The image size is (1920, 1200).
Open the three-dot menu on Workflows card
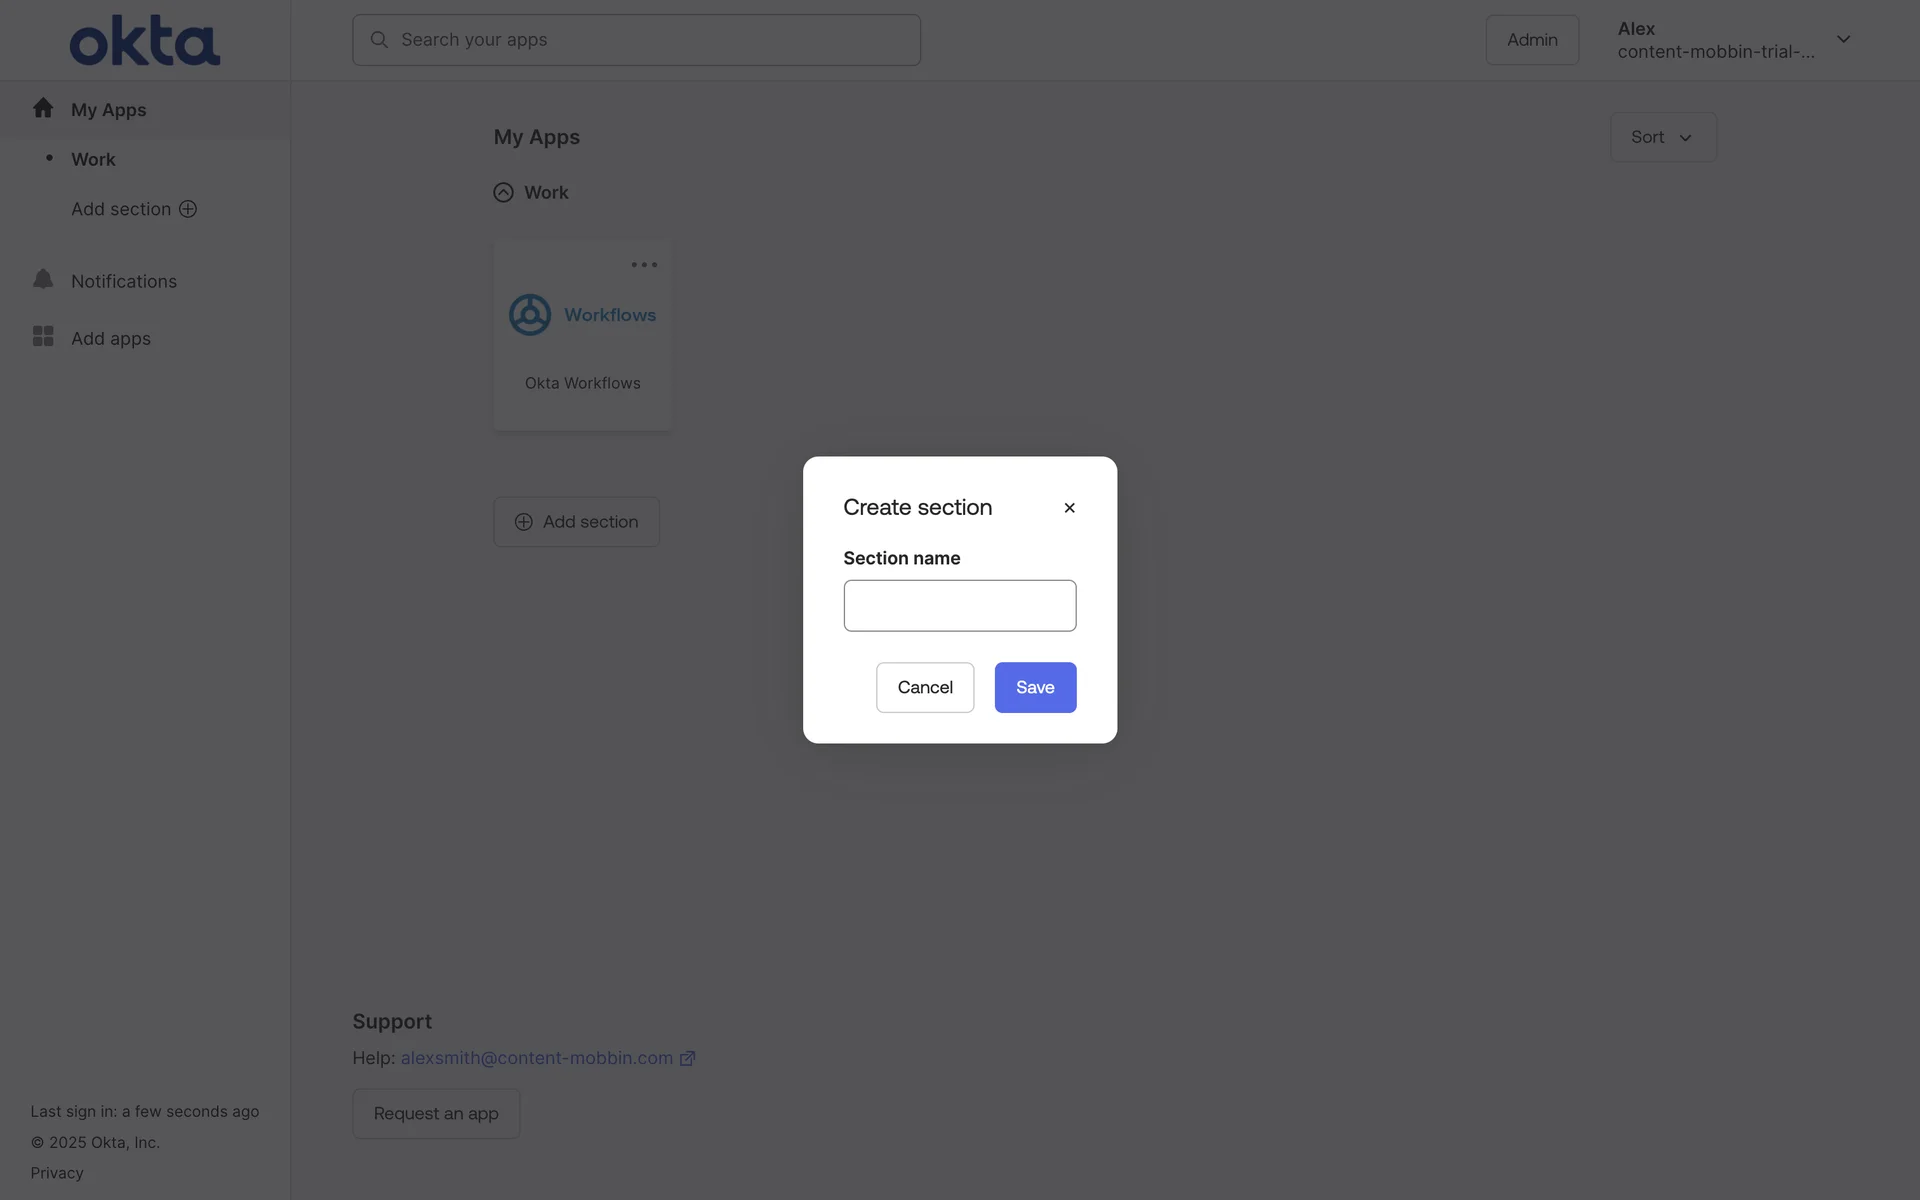(x=644, y=265)
